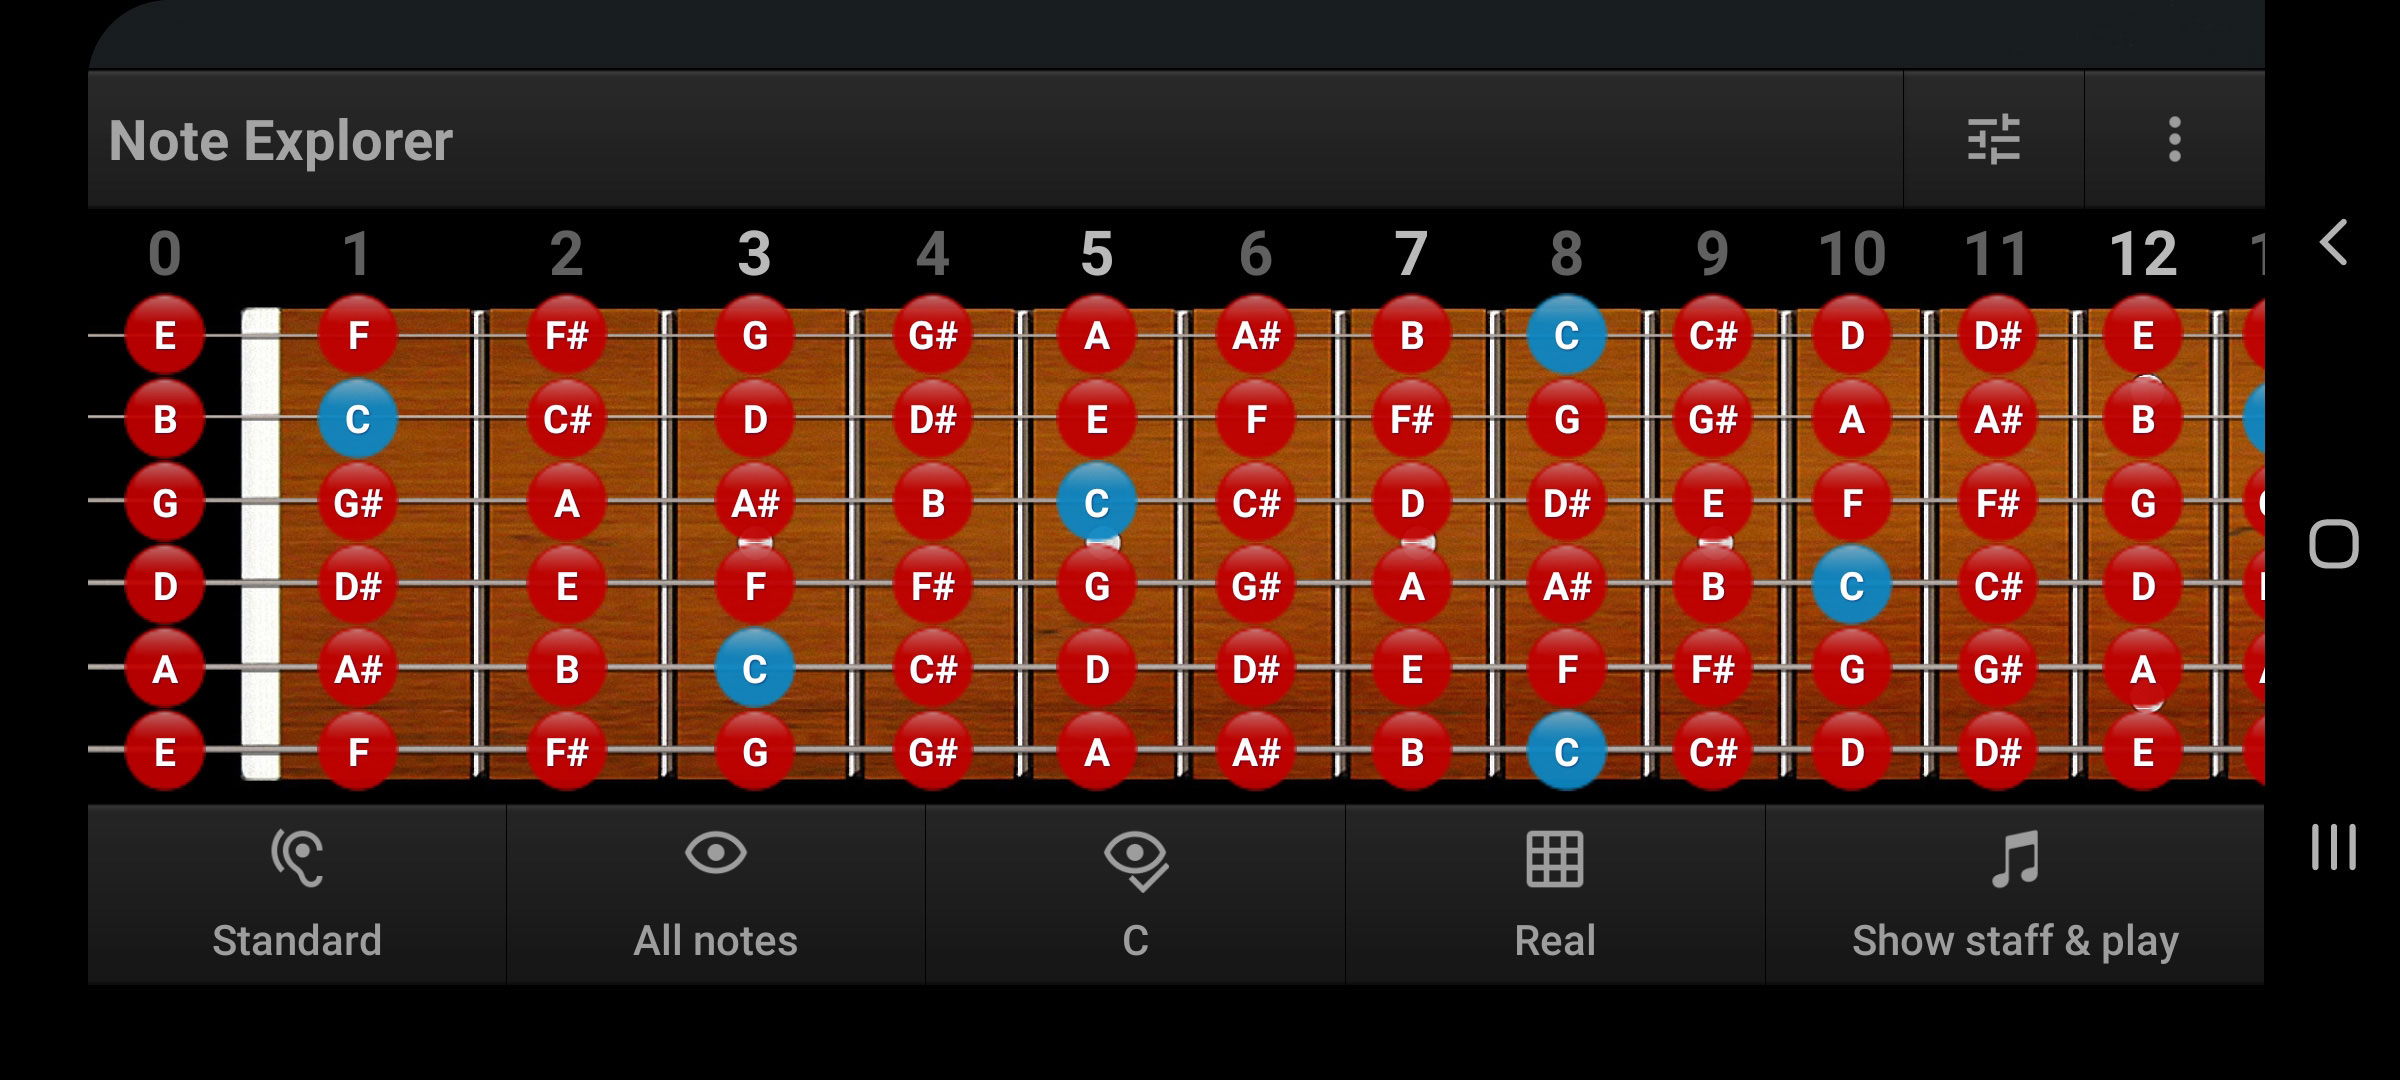Open Android recent apps button
2400x1080 pixels.
tap(2333, 847)
